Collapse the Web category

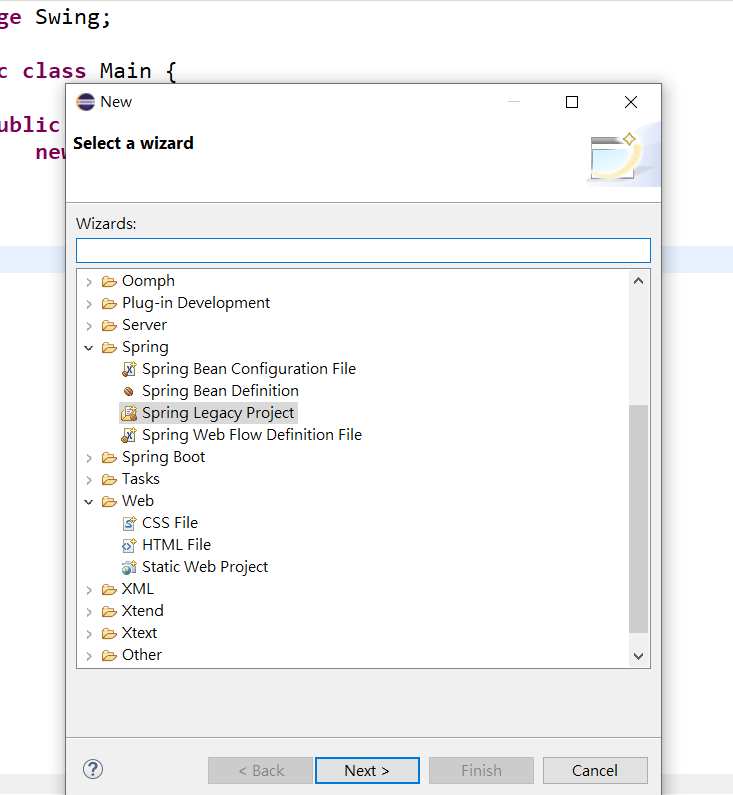[x=89, y=502]
